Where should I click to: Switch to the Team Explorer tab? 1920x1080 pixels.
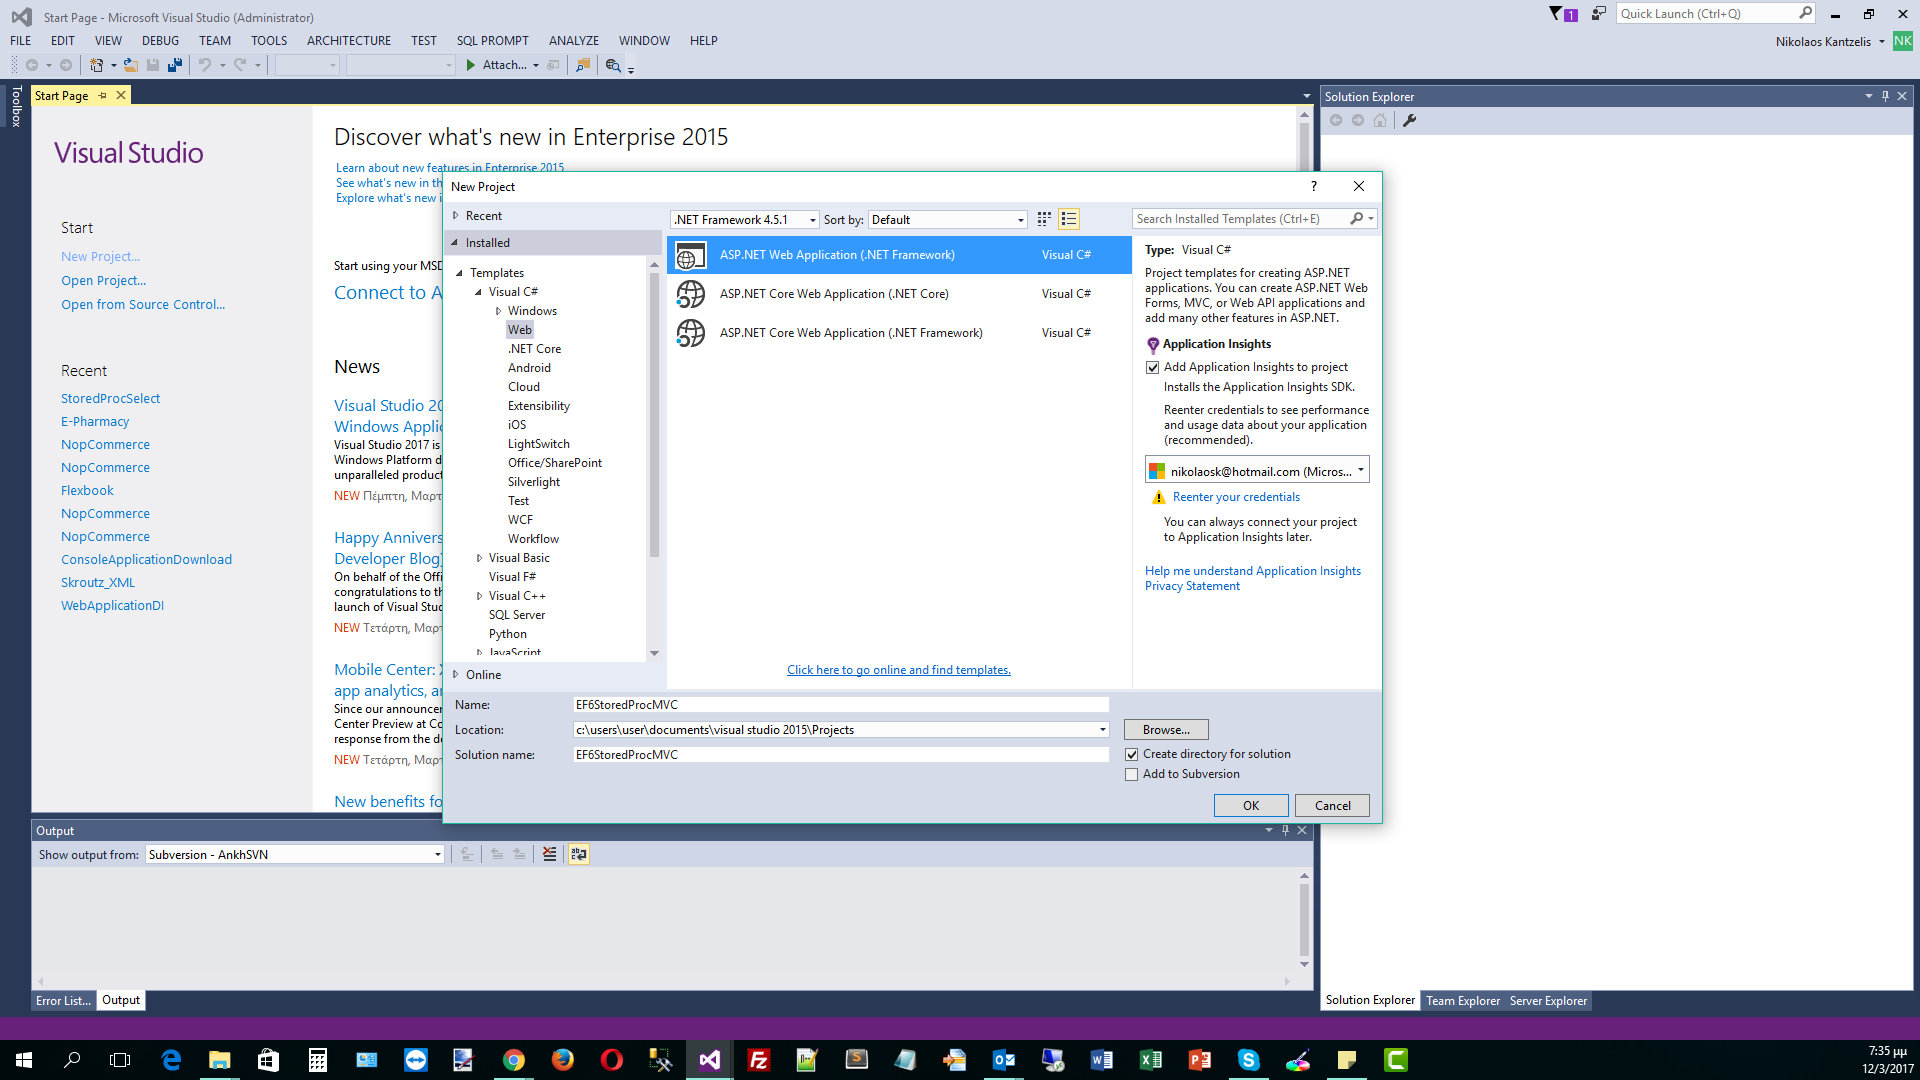point(1463,1001)
